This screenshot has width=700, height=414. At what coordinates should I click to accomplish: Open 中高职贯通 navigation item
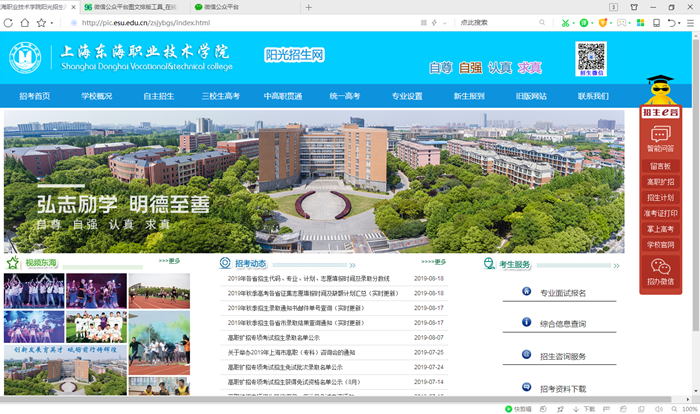pyautogui.click(x=283, y=96)
